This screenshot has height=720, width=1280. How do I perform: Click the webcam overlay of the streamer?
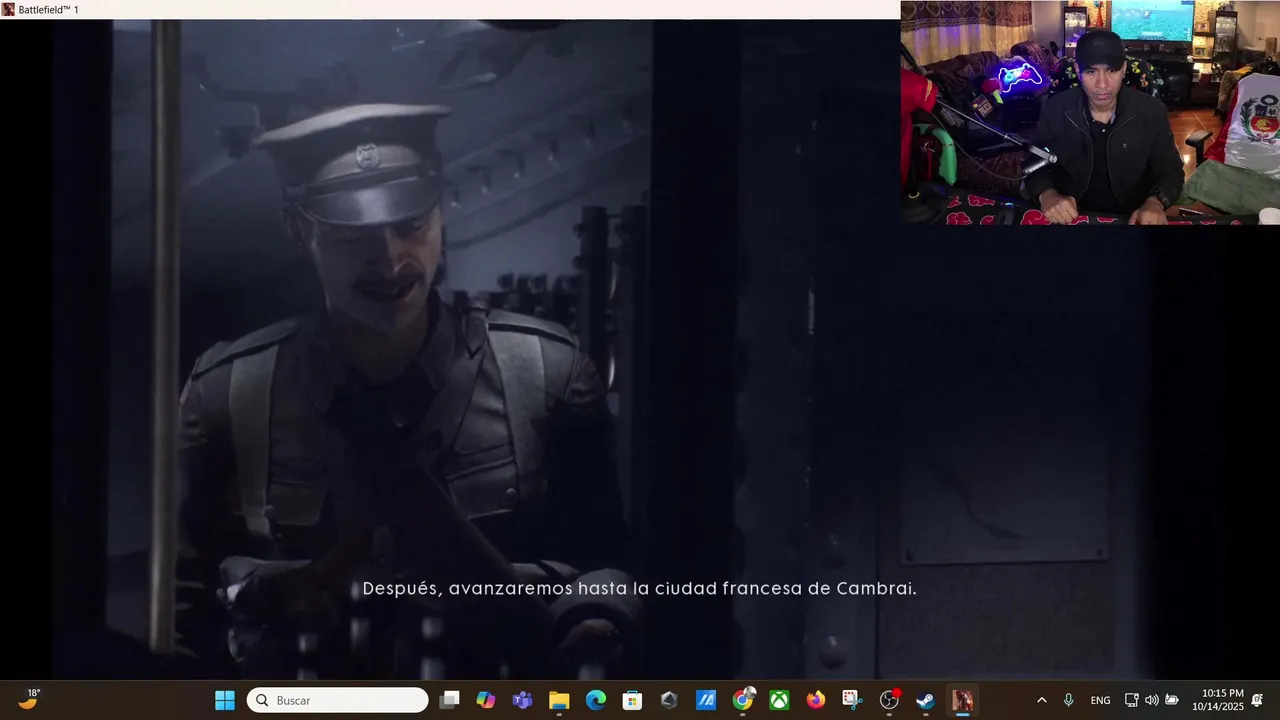tap(1090, 112)
